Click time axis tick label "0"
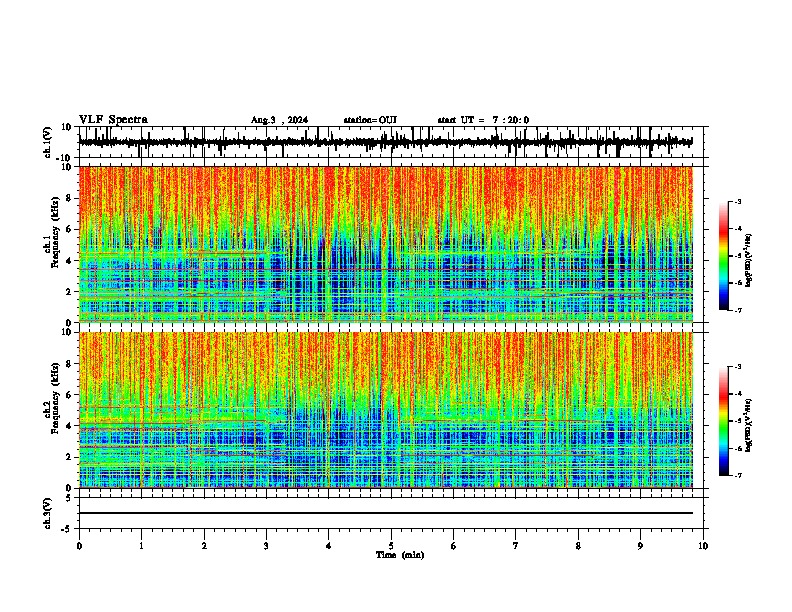 pyautogui.click(x=79, y=546)
